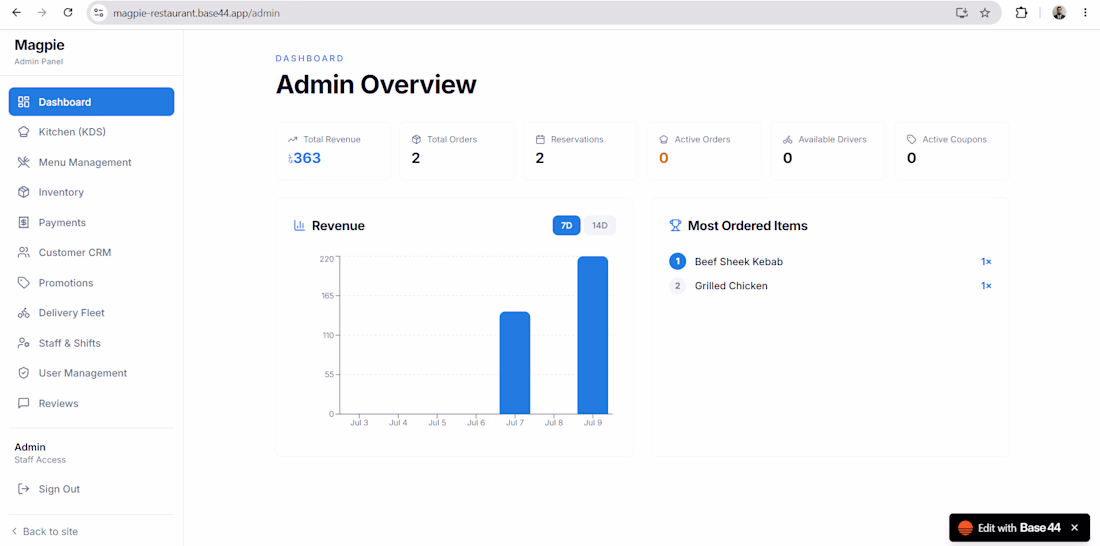Click the User Management shield icon
Viewport: 1100px width, 546px height.
tap(24, 373)
